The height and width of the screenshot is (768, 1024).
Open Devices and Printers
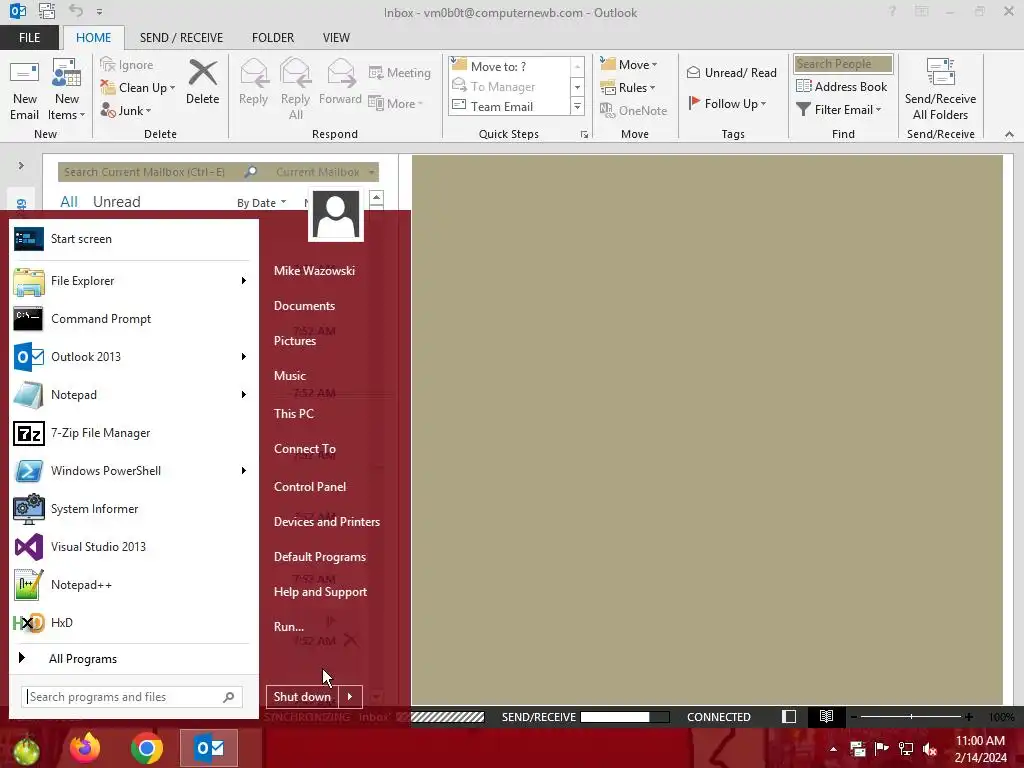pyautogui.click(x=327, y=522)
